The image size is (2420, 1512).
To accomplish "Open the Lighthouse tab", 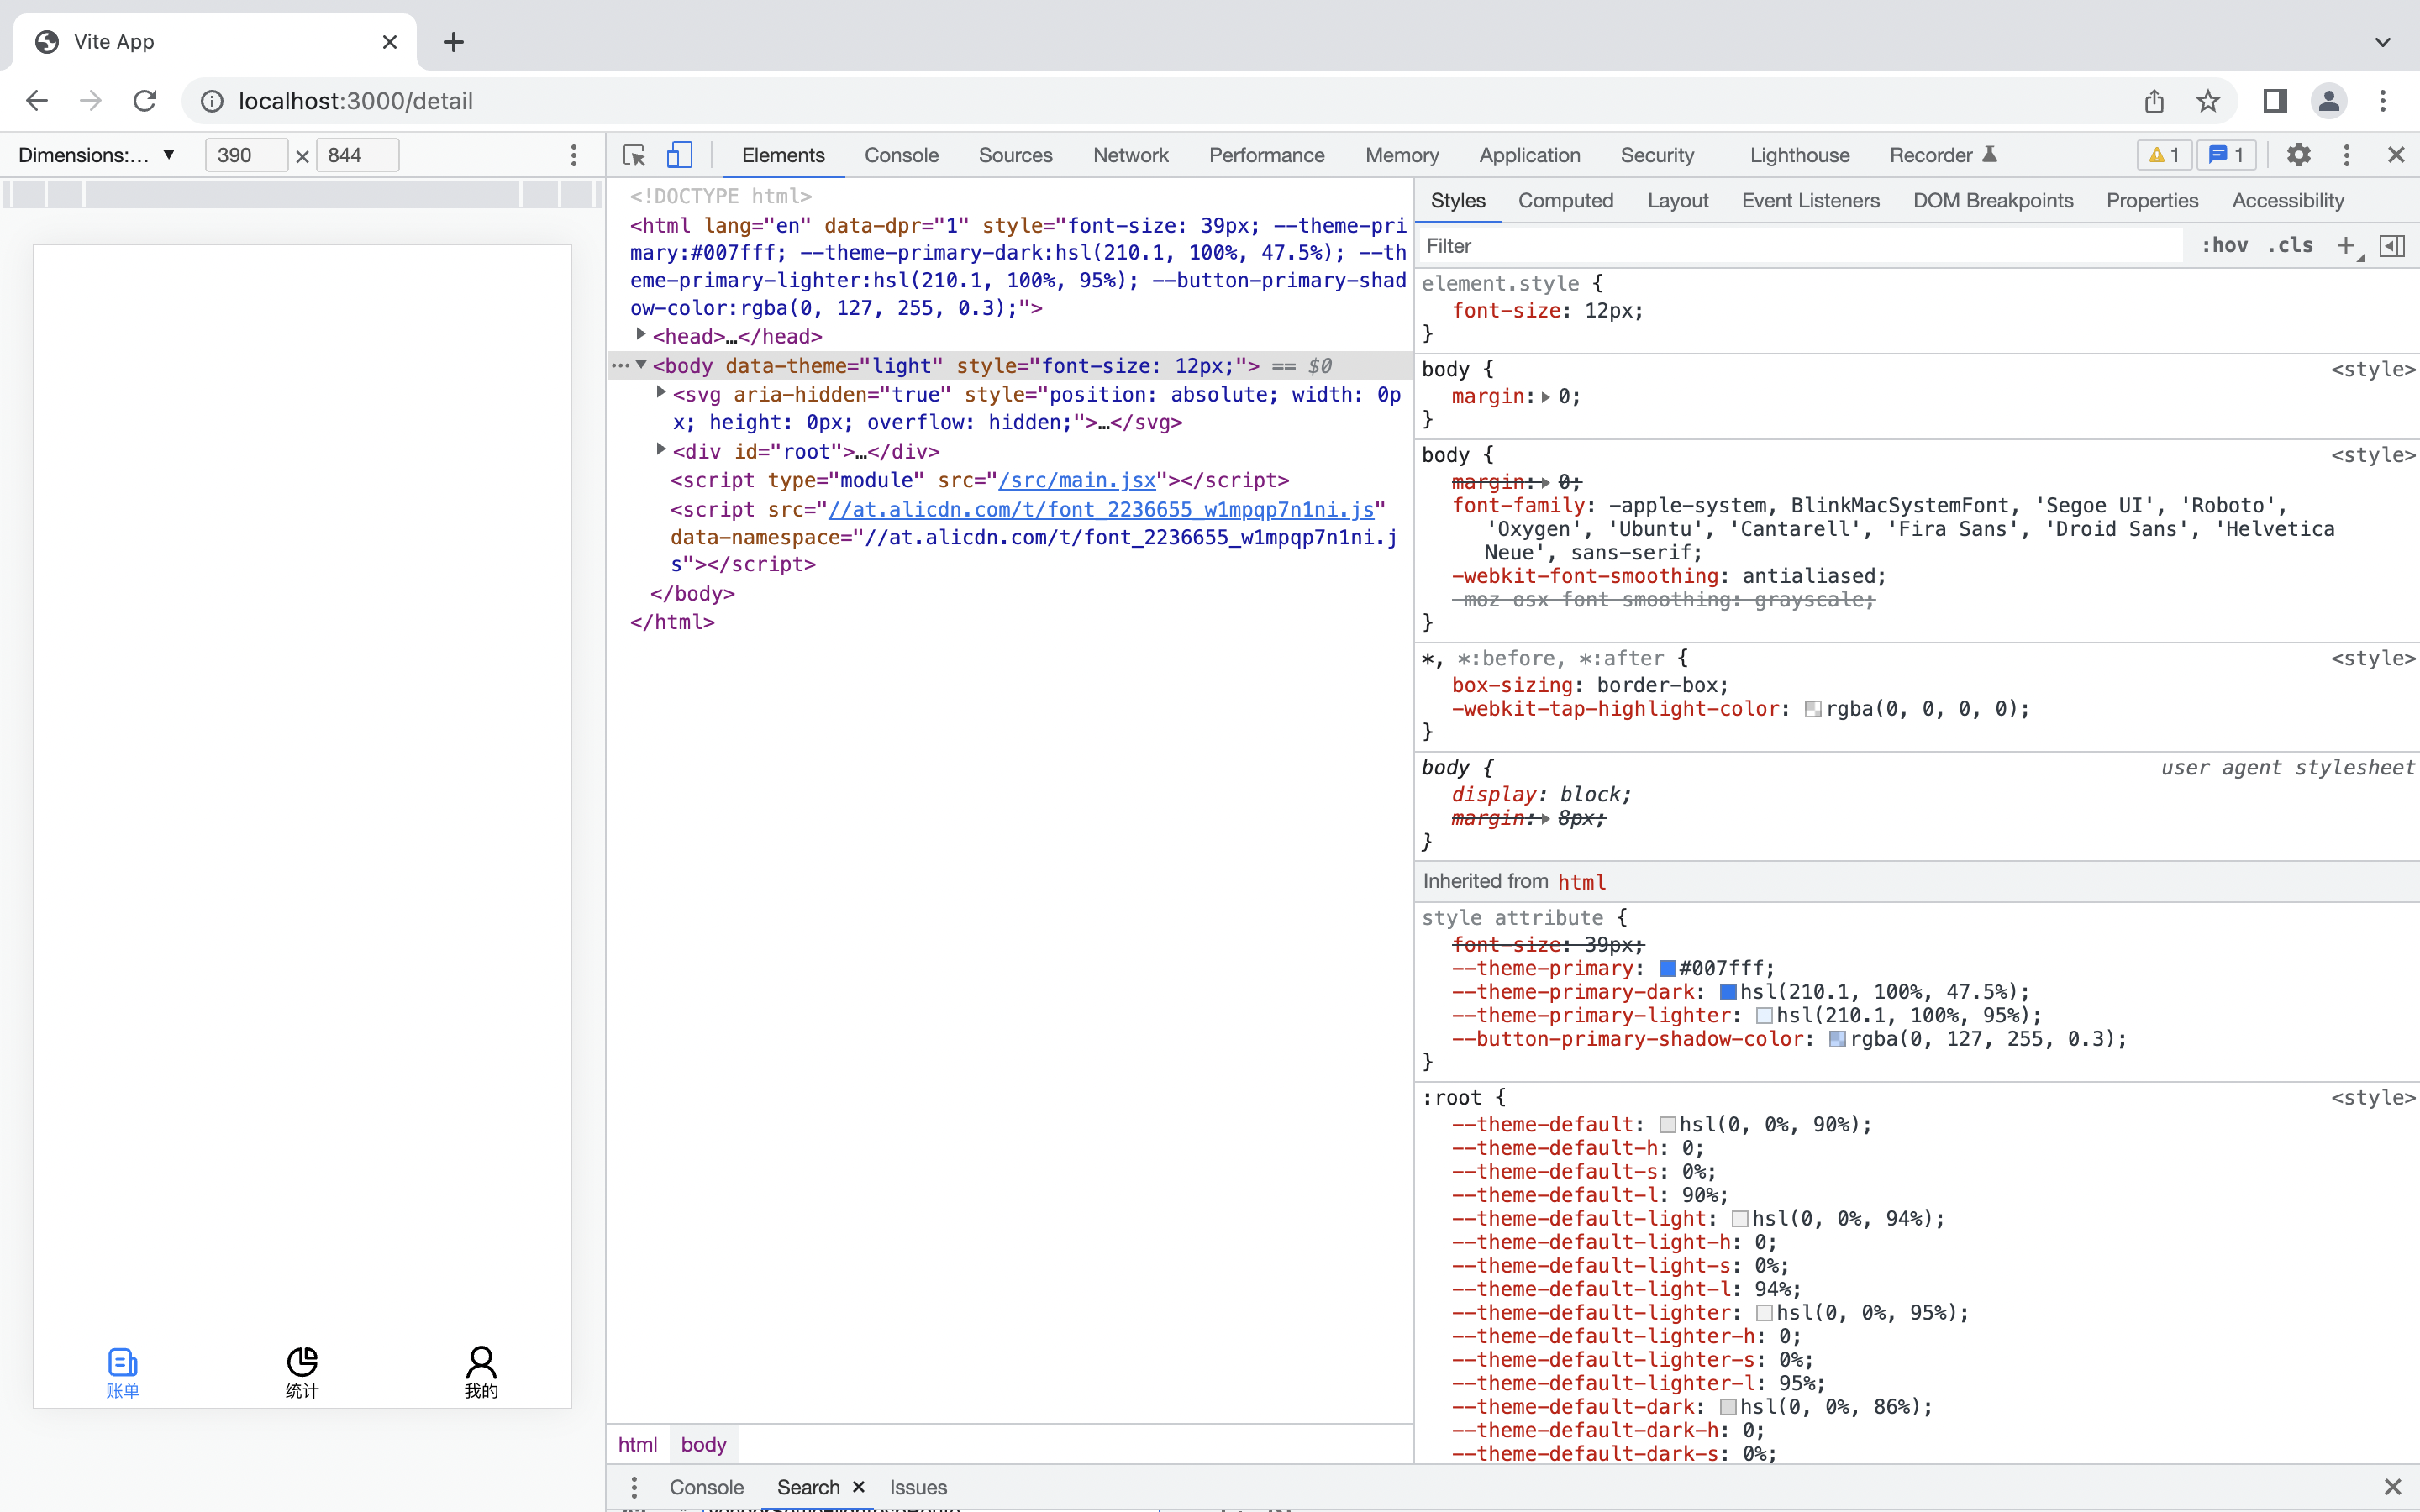I will (x=1799, y=155).
